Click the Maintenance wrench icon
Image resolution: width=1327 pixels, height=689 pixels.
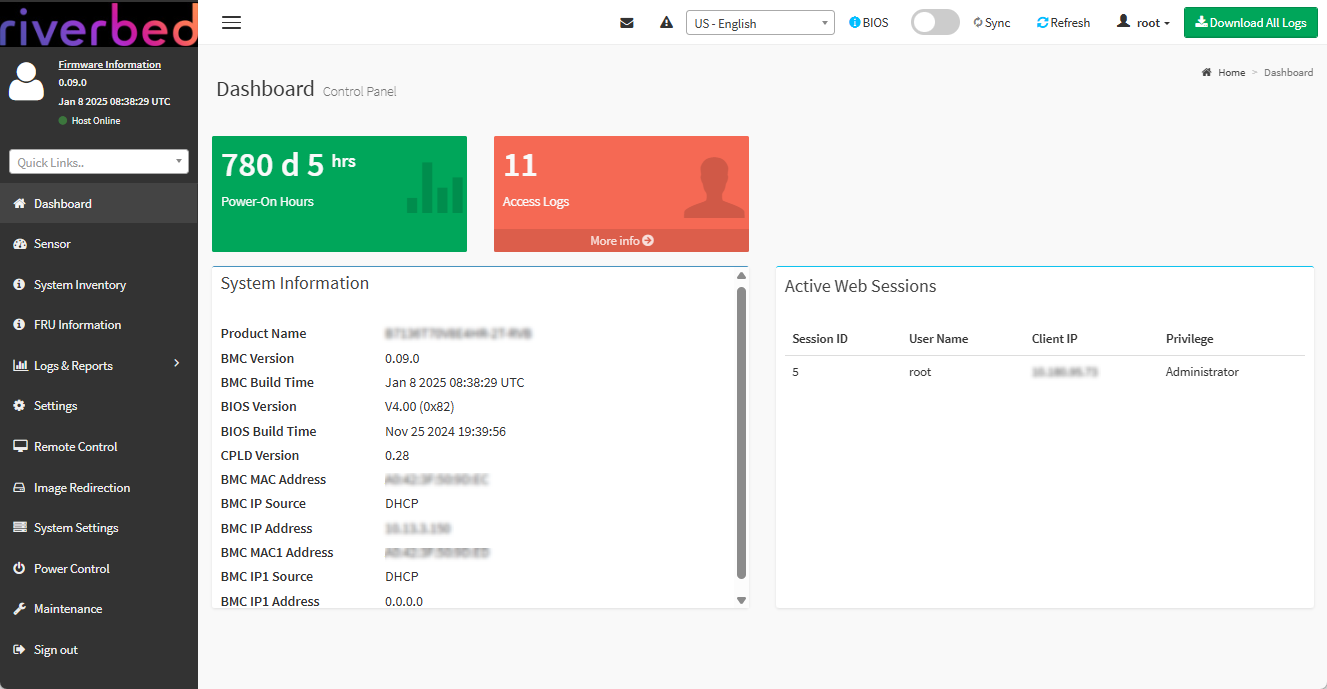pos(19,609)
